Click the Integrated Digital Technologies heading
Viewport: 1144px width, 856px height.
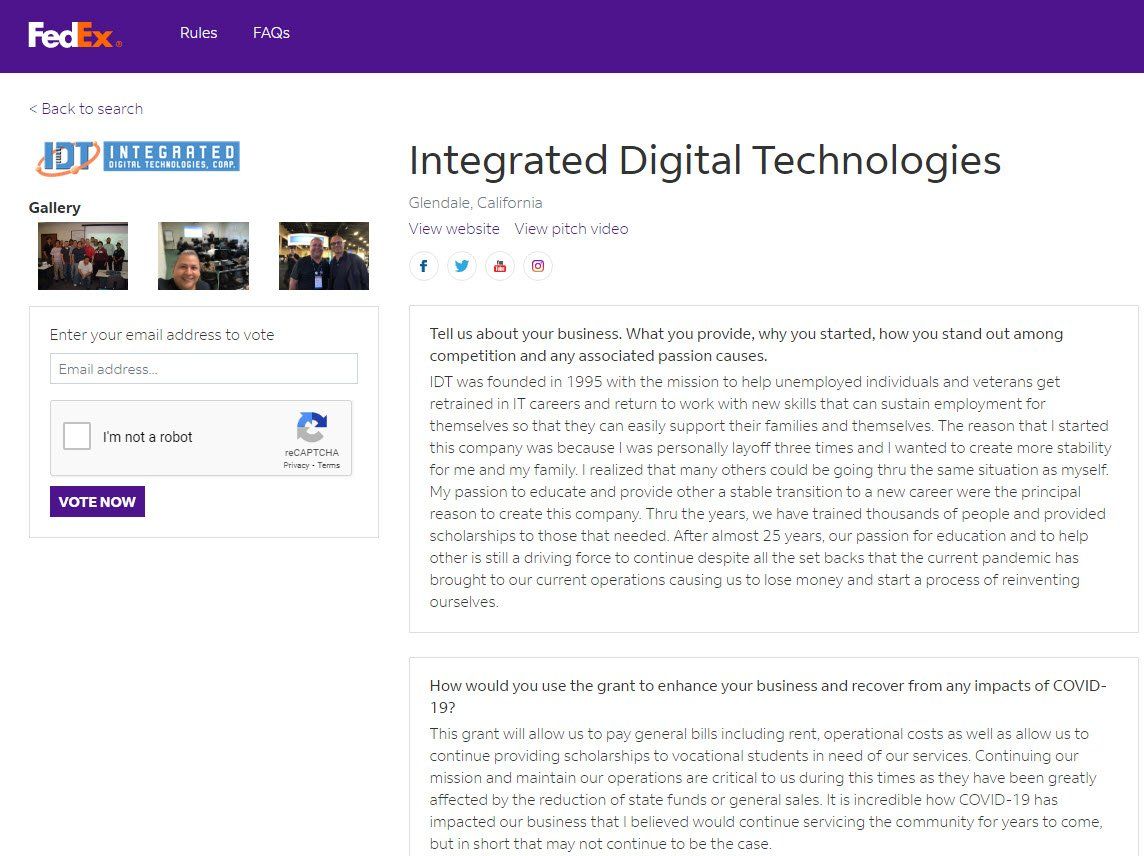tap(705, 161)
